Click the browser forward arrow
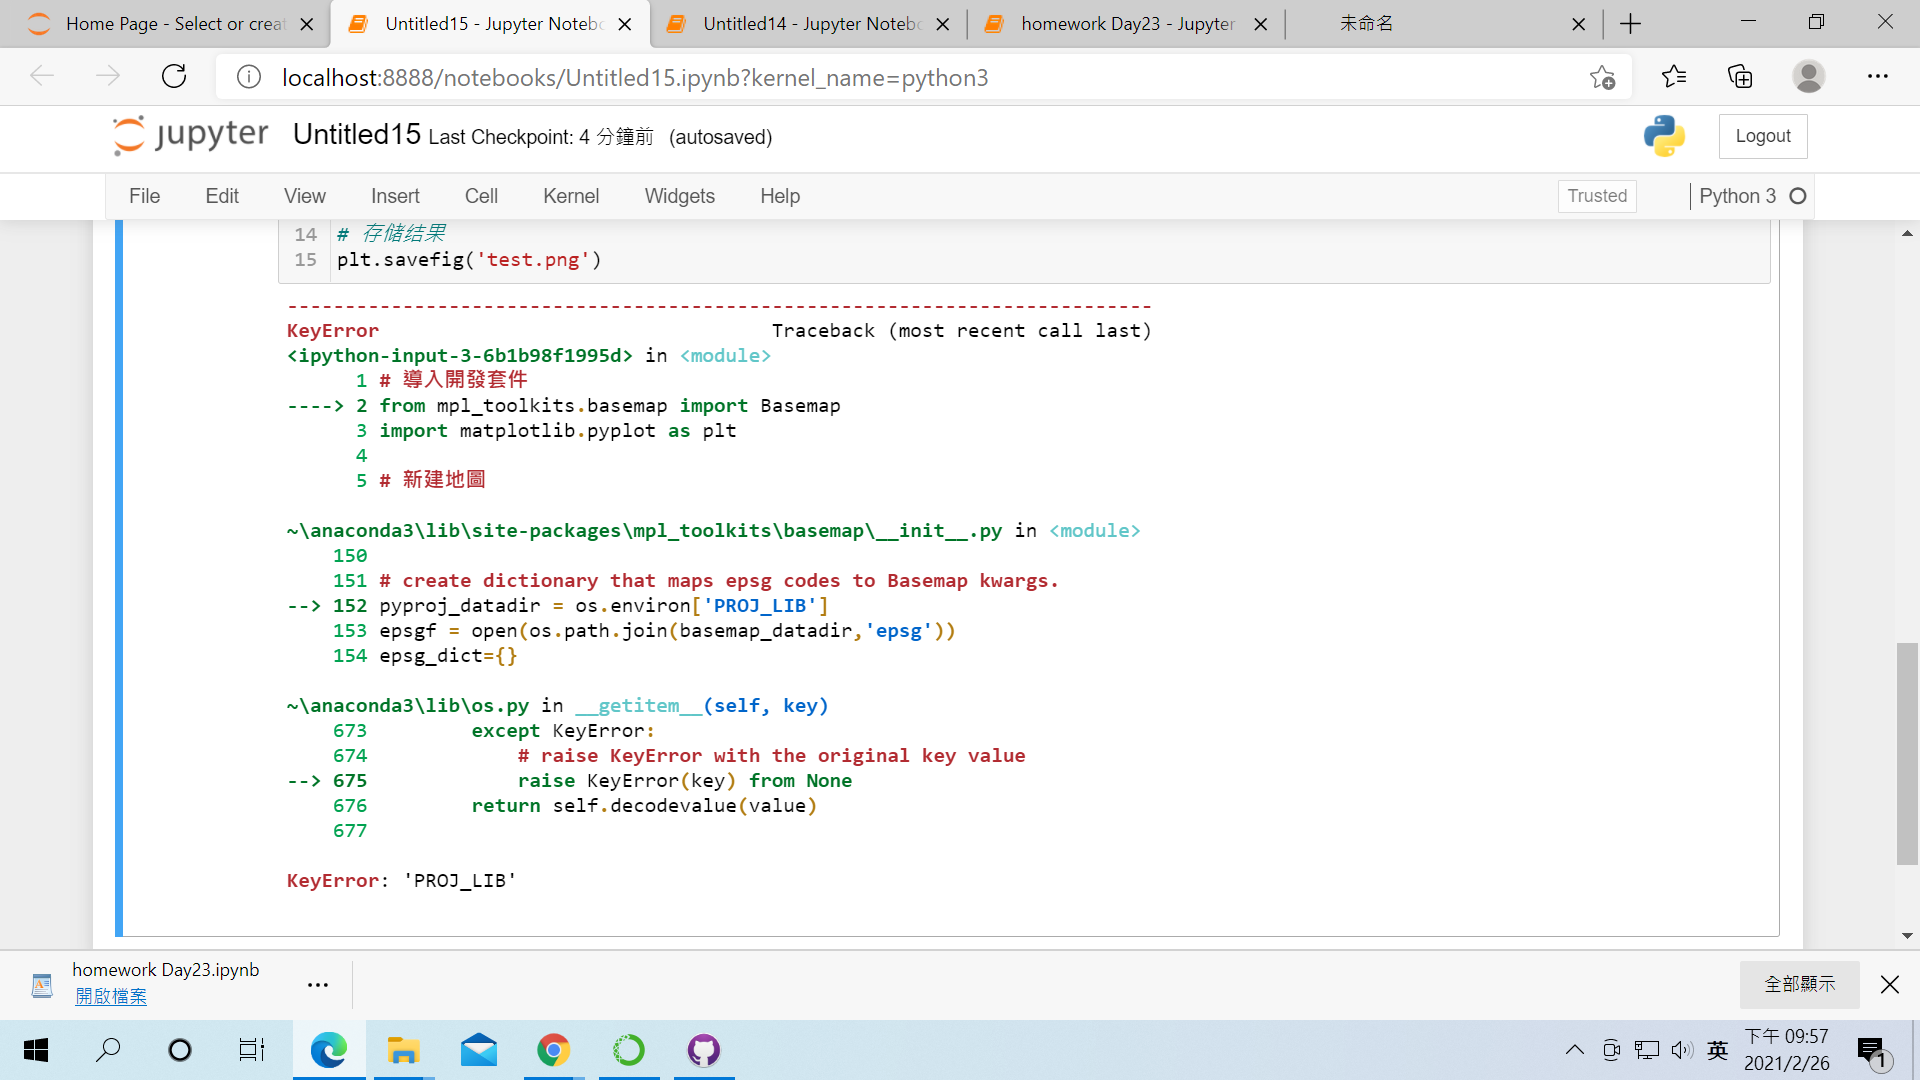1920x1080 pixels. coord(108,77)
